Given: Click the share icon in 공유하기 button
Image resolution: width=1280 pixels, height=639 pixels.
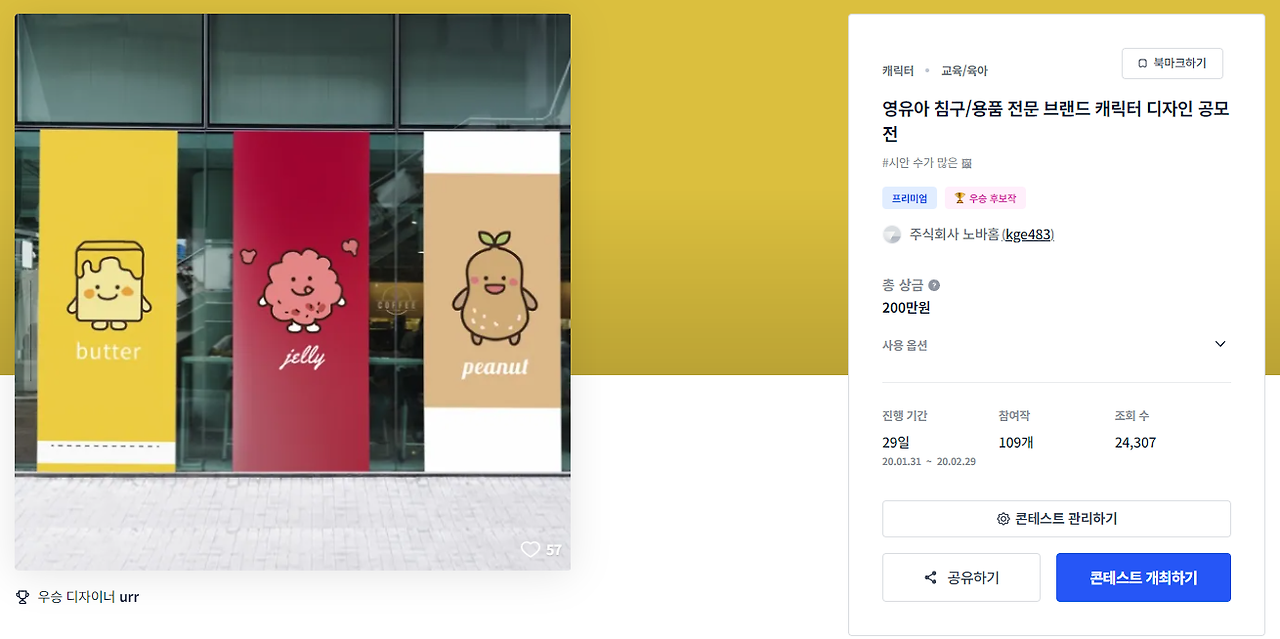Looking at the screenshot, I should tap(931, 578).
